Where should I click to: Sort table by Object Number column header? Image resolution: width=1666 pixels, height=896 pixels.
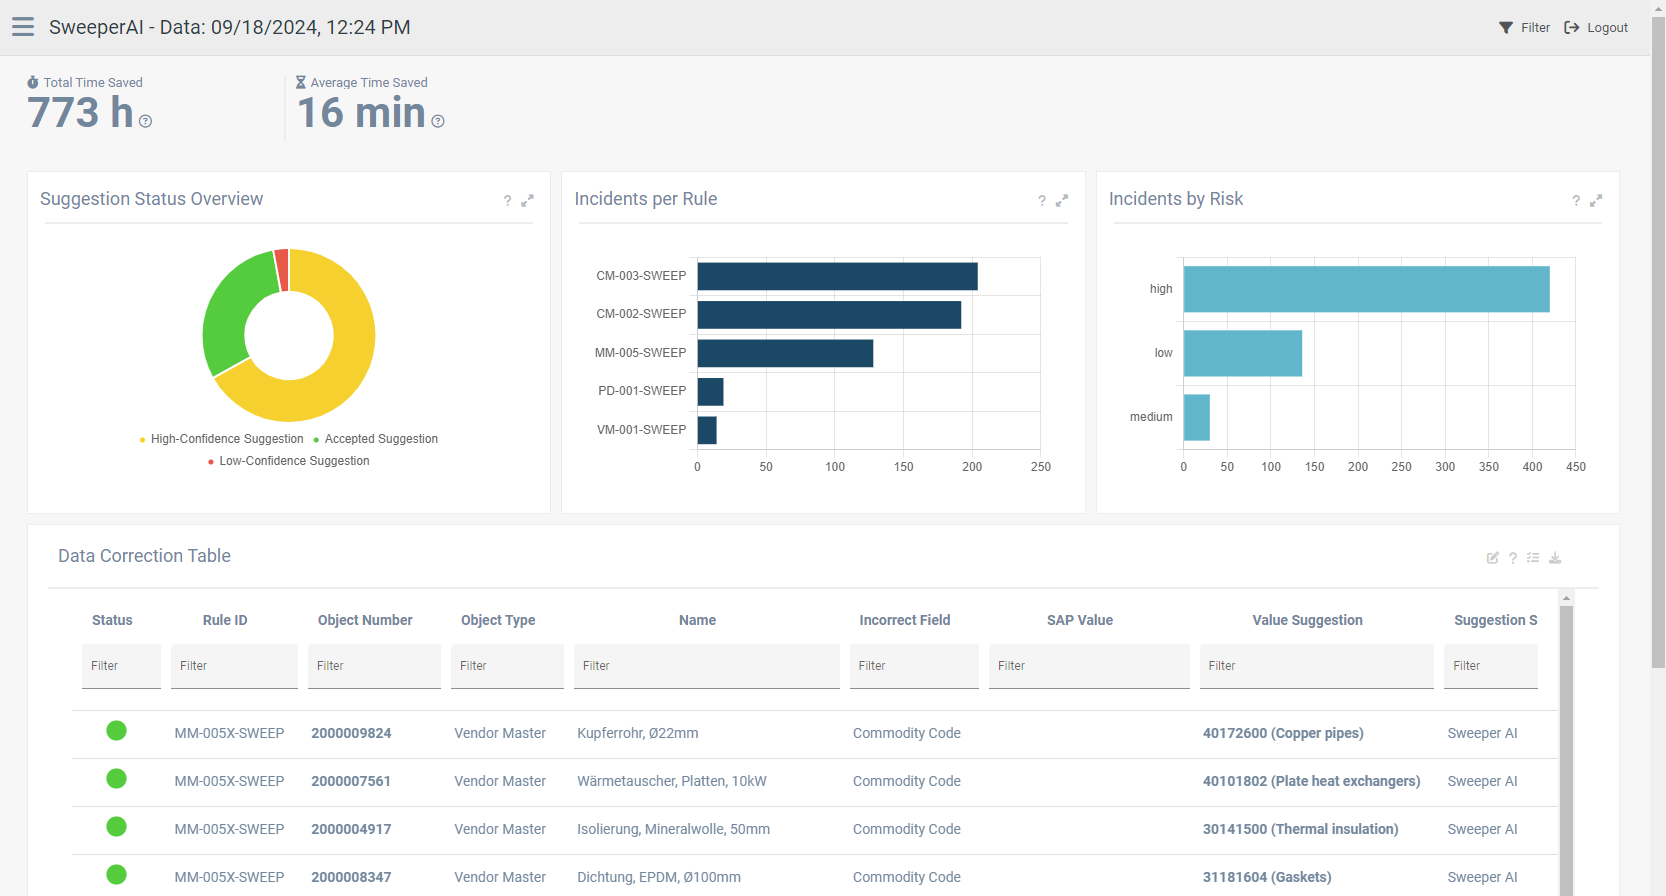[365, 620]
